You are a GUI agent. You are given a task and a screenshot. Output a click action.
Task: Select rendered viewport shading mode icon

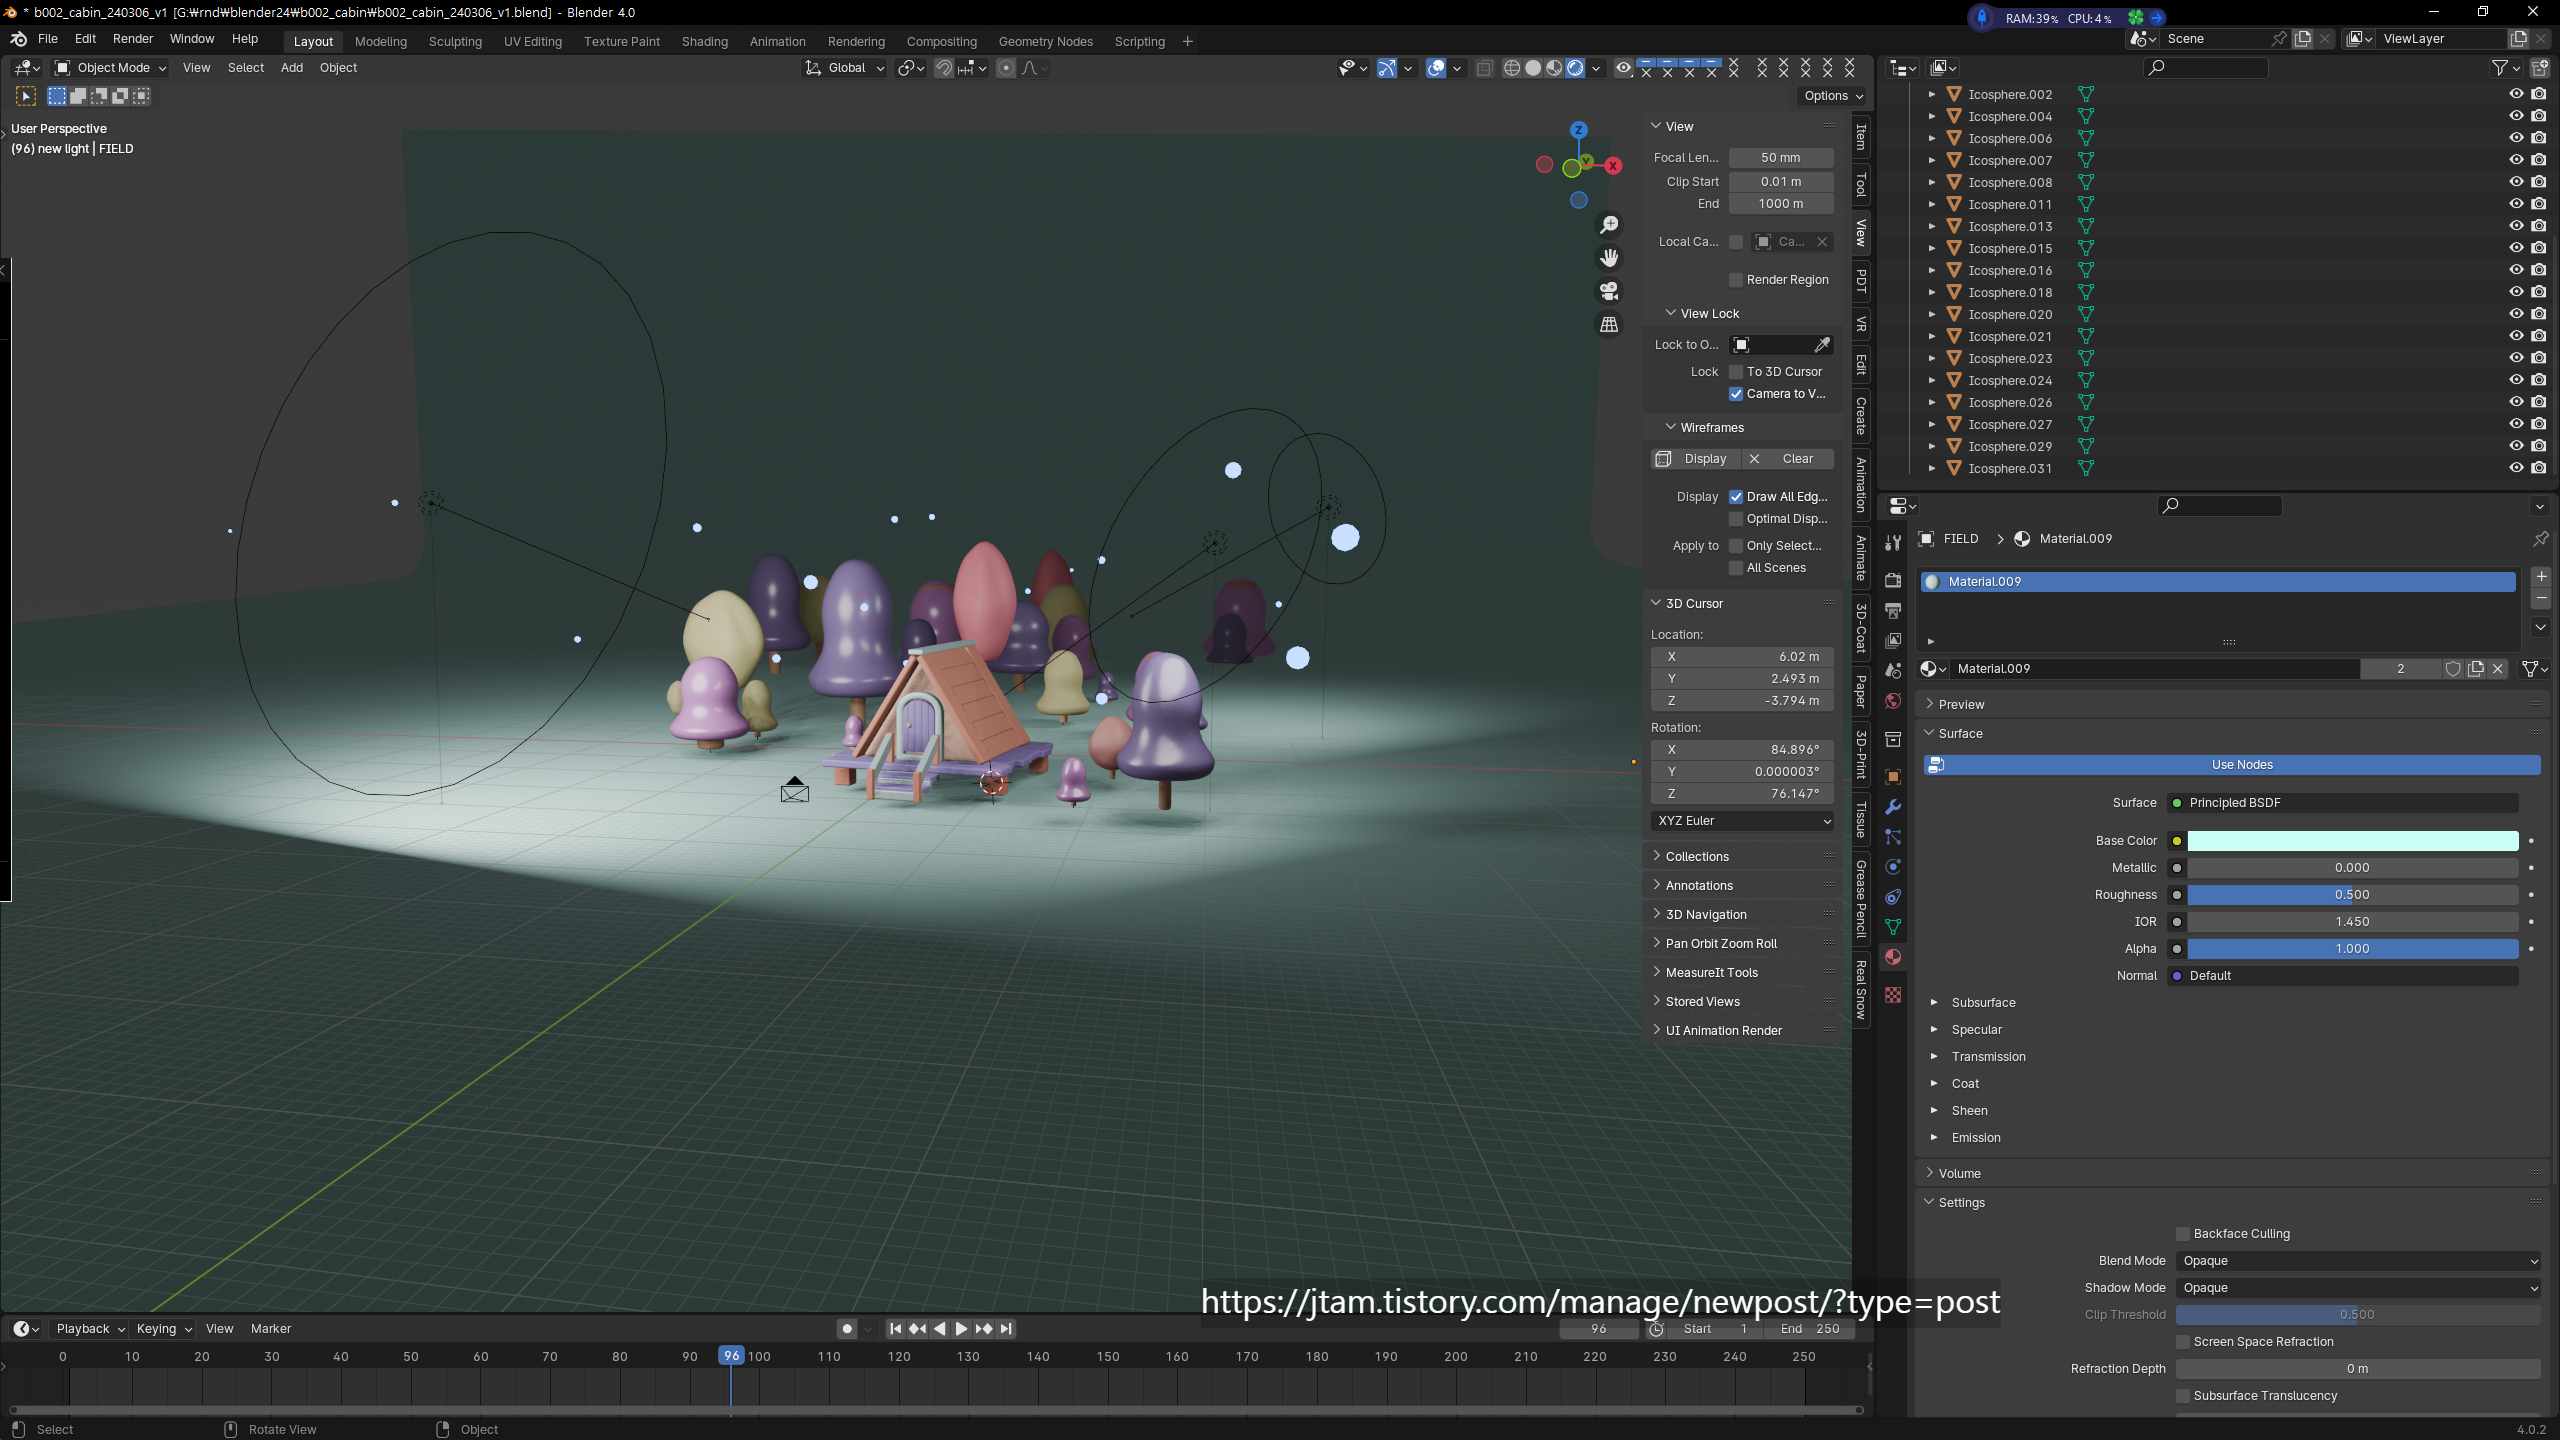click(1575, 68)
